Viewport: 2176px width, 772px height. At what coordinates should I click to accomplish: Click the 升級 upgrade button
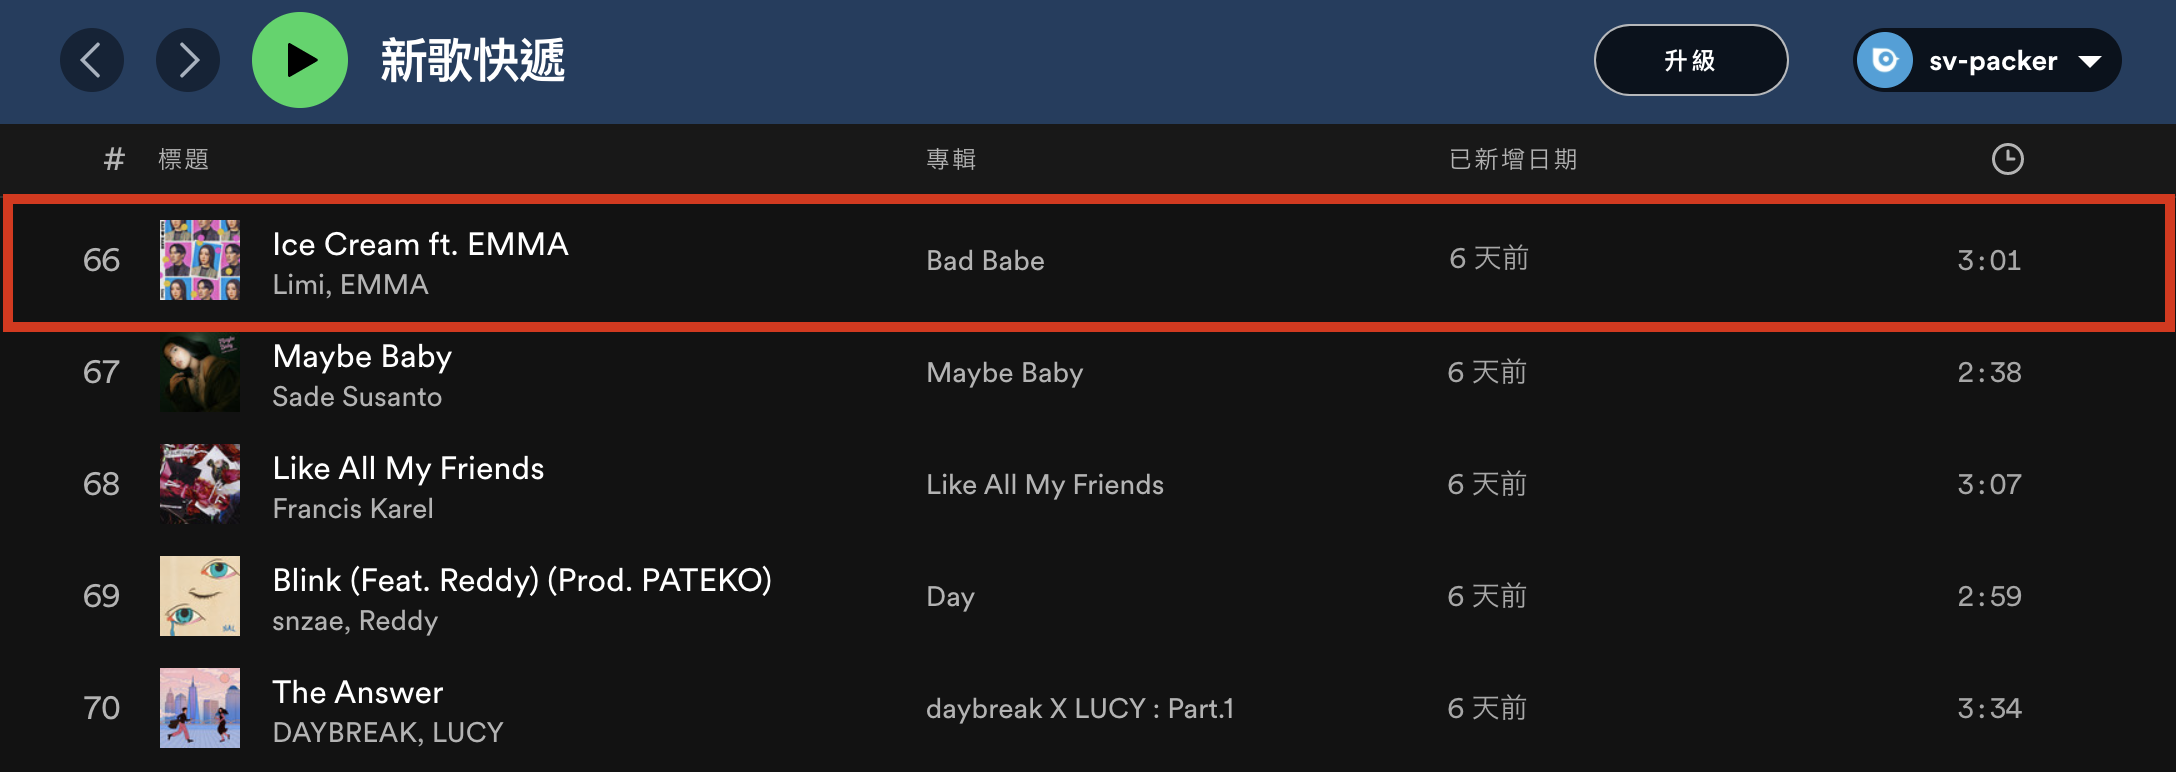[1690, 61]
